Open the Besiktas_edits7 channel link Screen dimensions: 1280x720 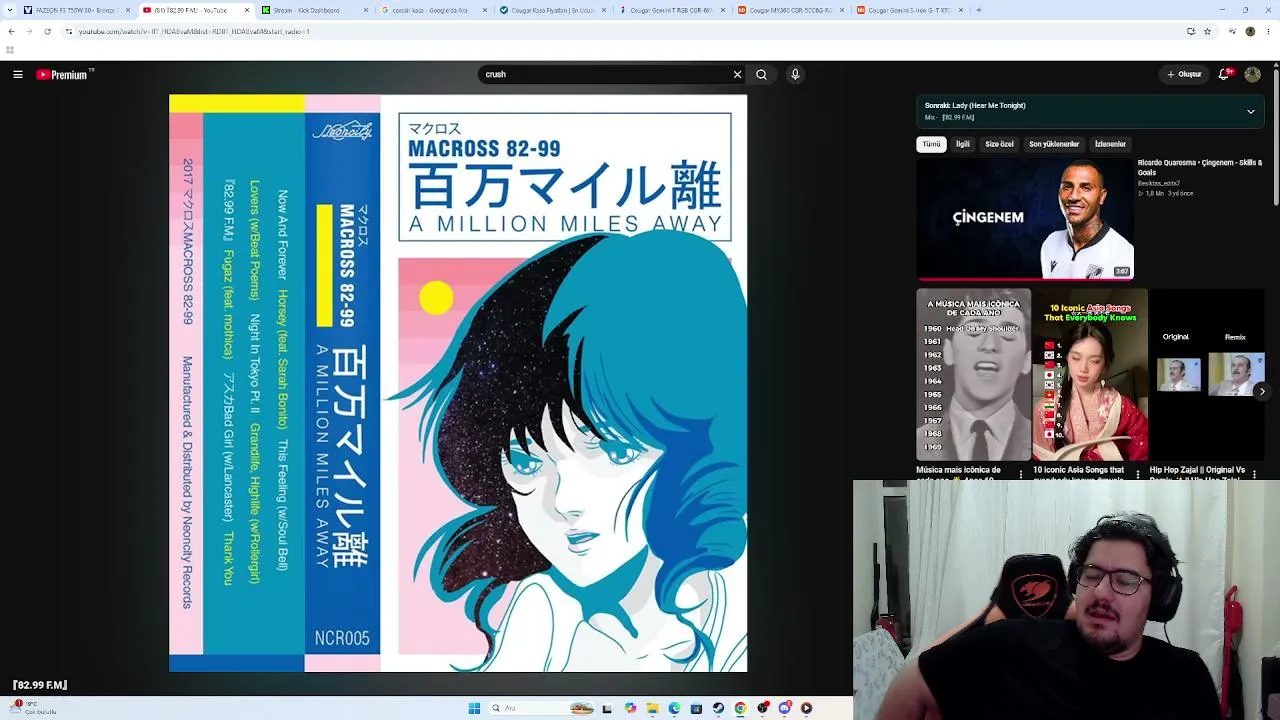(1159, 183)
